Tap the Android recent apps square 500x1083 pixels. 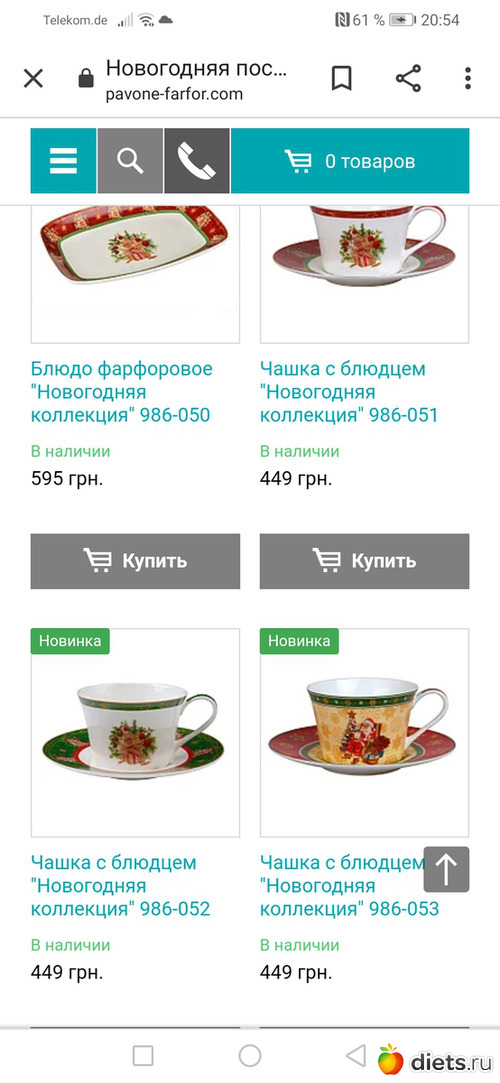[143, 1055]
